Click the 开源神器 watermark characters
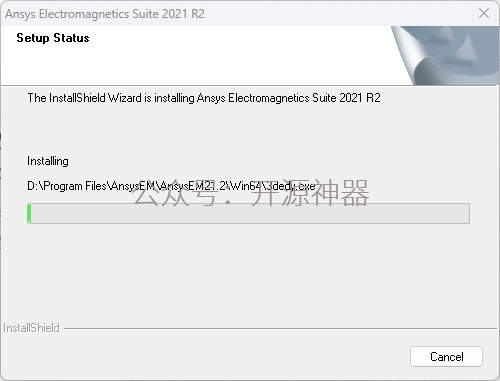The width and height of the screenshot is (500, 381). click(310, 193)
